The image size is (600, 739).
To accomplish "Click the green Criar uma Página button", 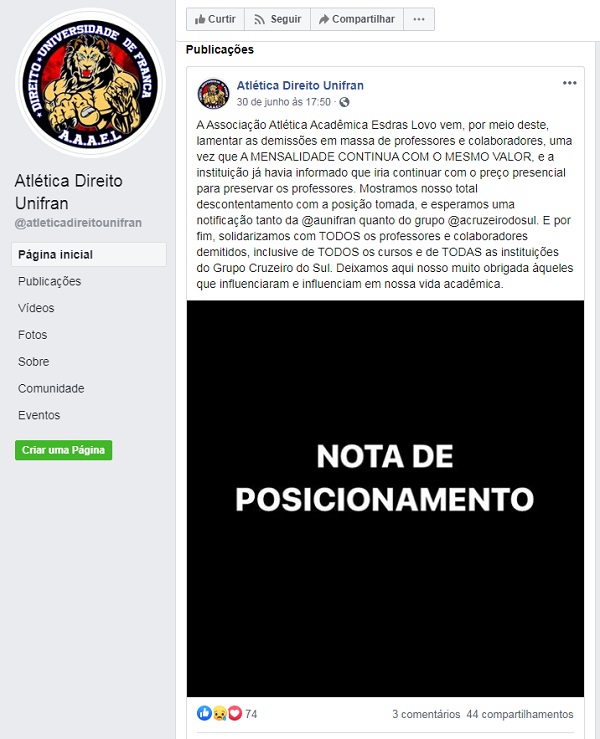I will point(64,450).
